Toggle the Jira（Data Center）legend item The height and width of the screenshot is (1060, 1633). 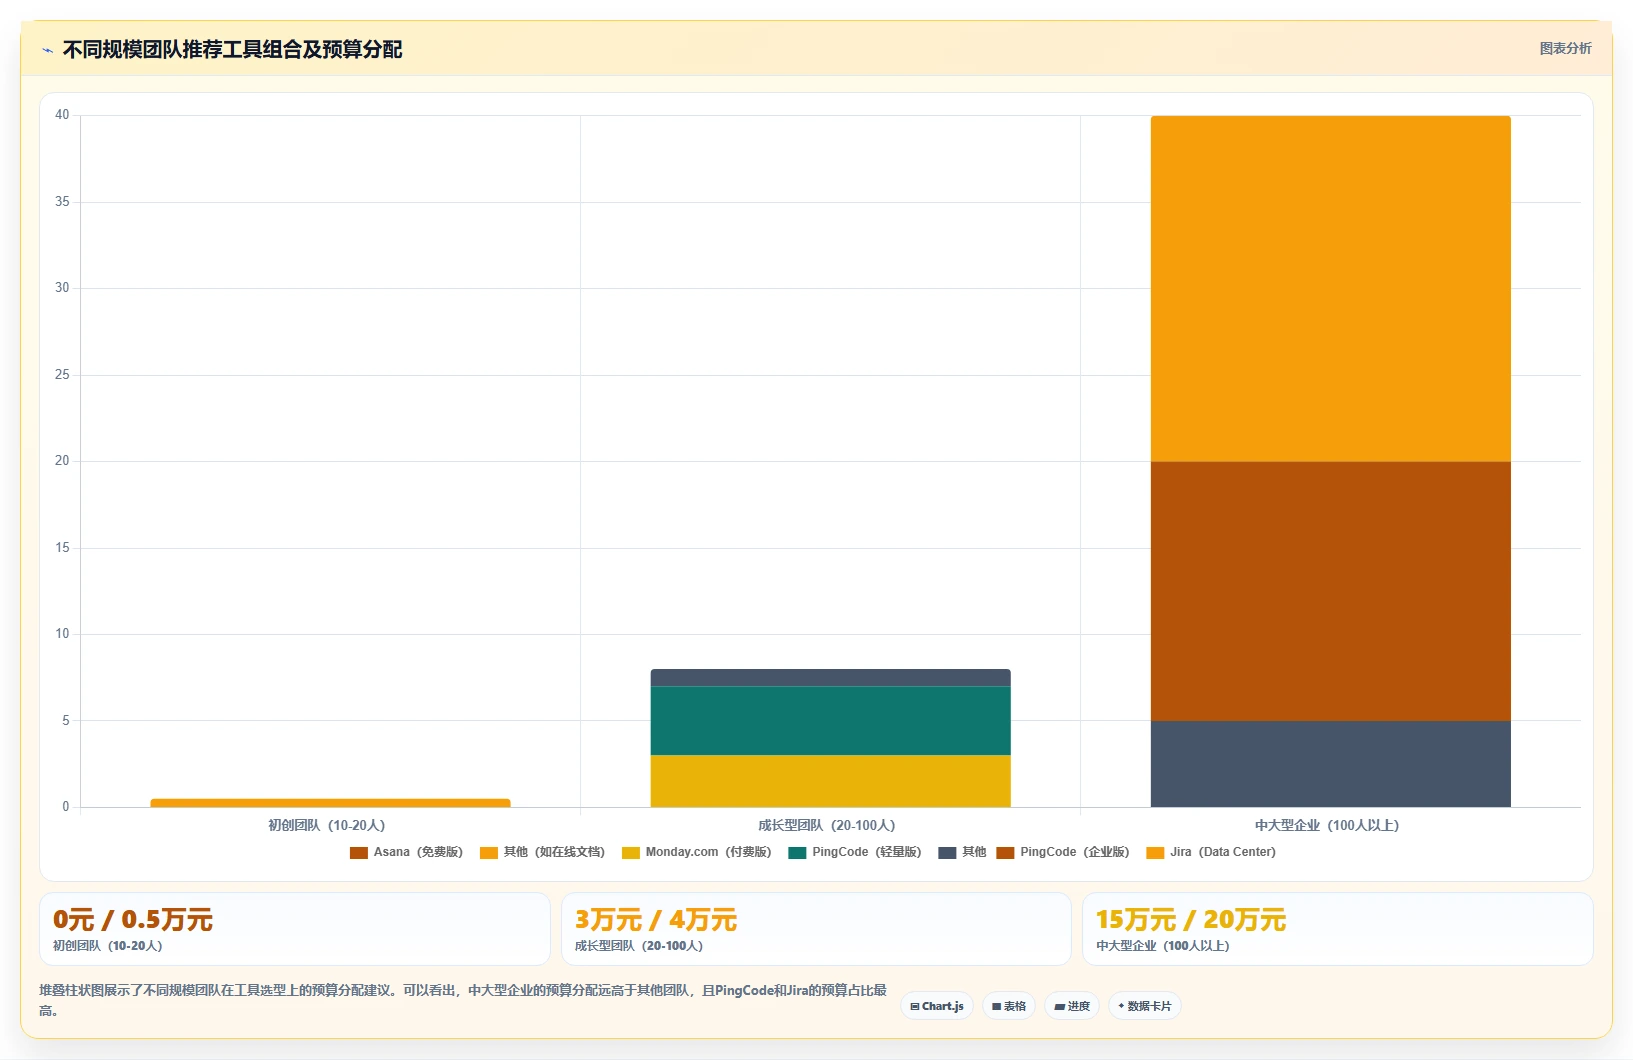(1211, 852)
